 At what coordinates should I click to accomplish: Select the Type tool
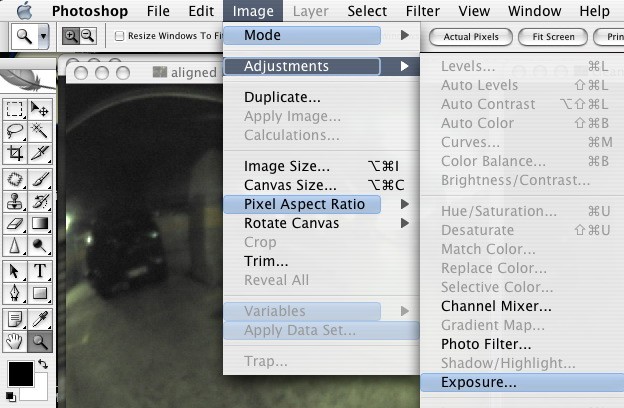[x=40, y=271]
